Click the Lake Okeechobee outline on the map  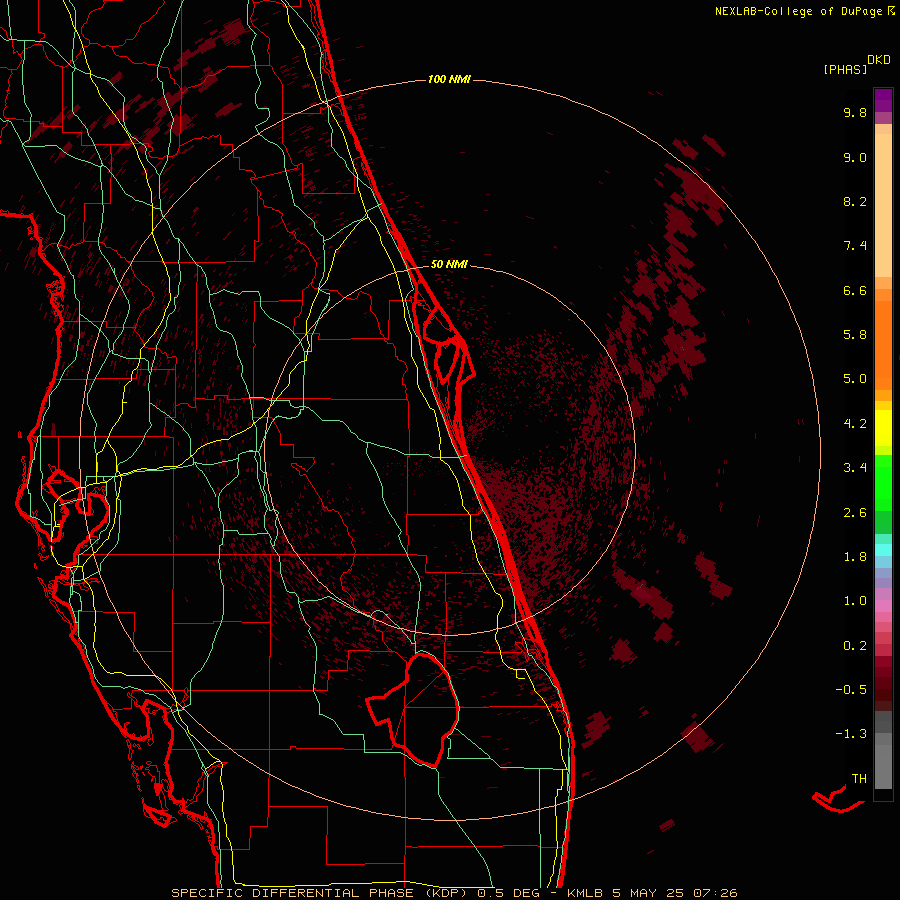pyautogui.click(x=413, y=710)
